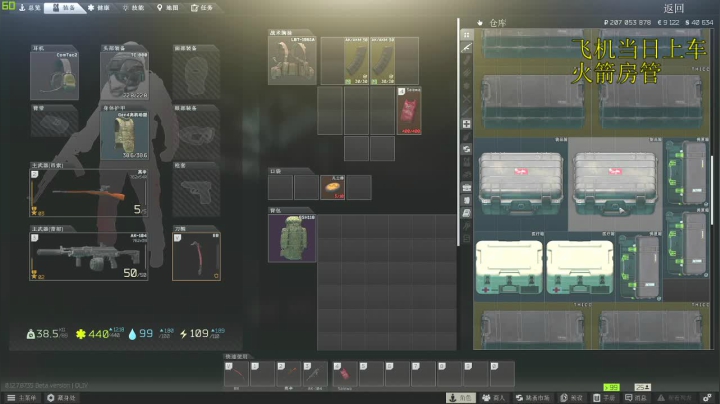720x404 pixels.
Task: Click the green 99 badge above bottom bar
Action: click(611, 387)
